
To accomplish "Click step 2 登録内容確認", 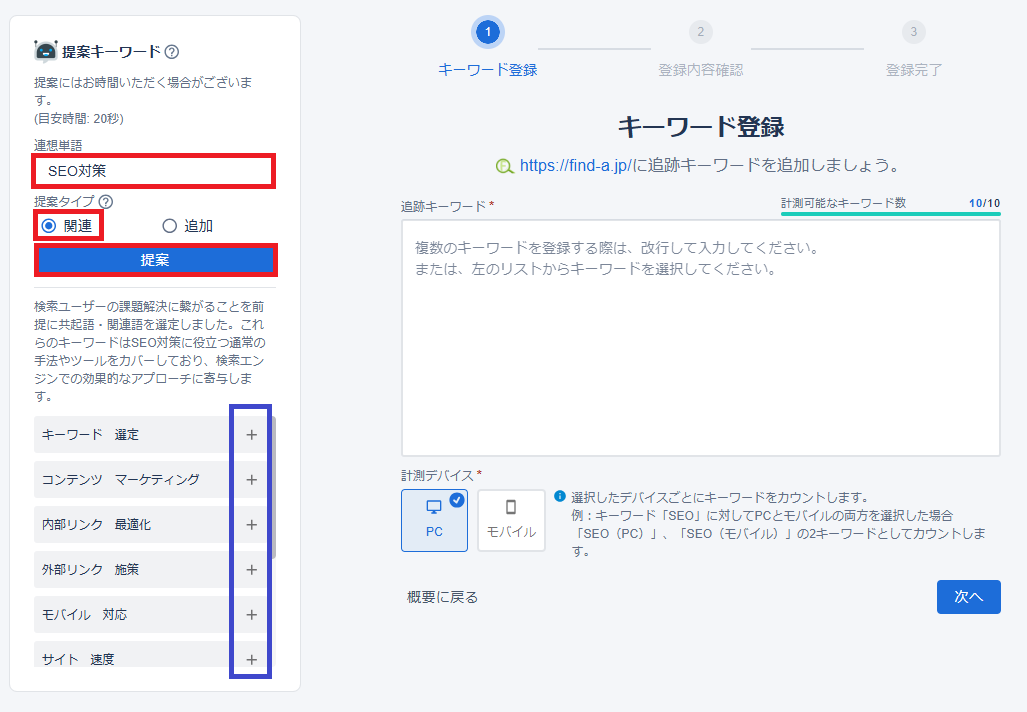I will click(700, 47).
